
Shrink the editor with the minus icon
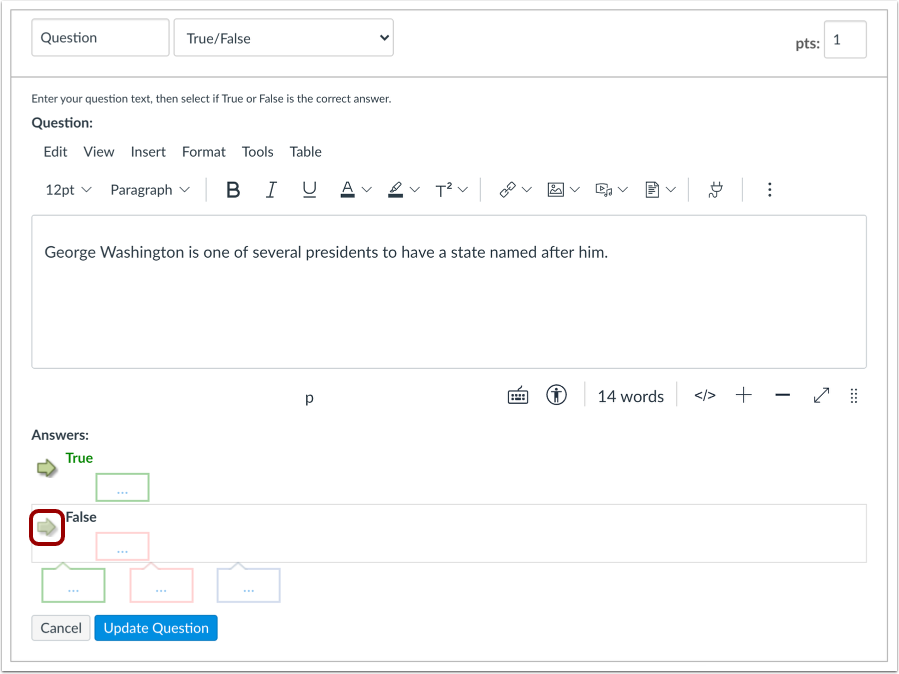(783, 395)
